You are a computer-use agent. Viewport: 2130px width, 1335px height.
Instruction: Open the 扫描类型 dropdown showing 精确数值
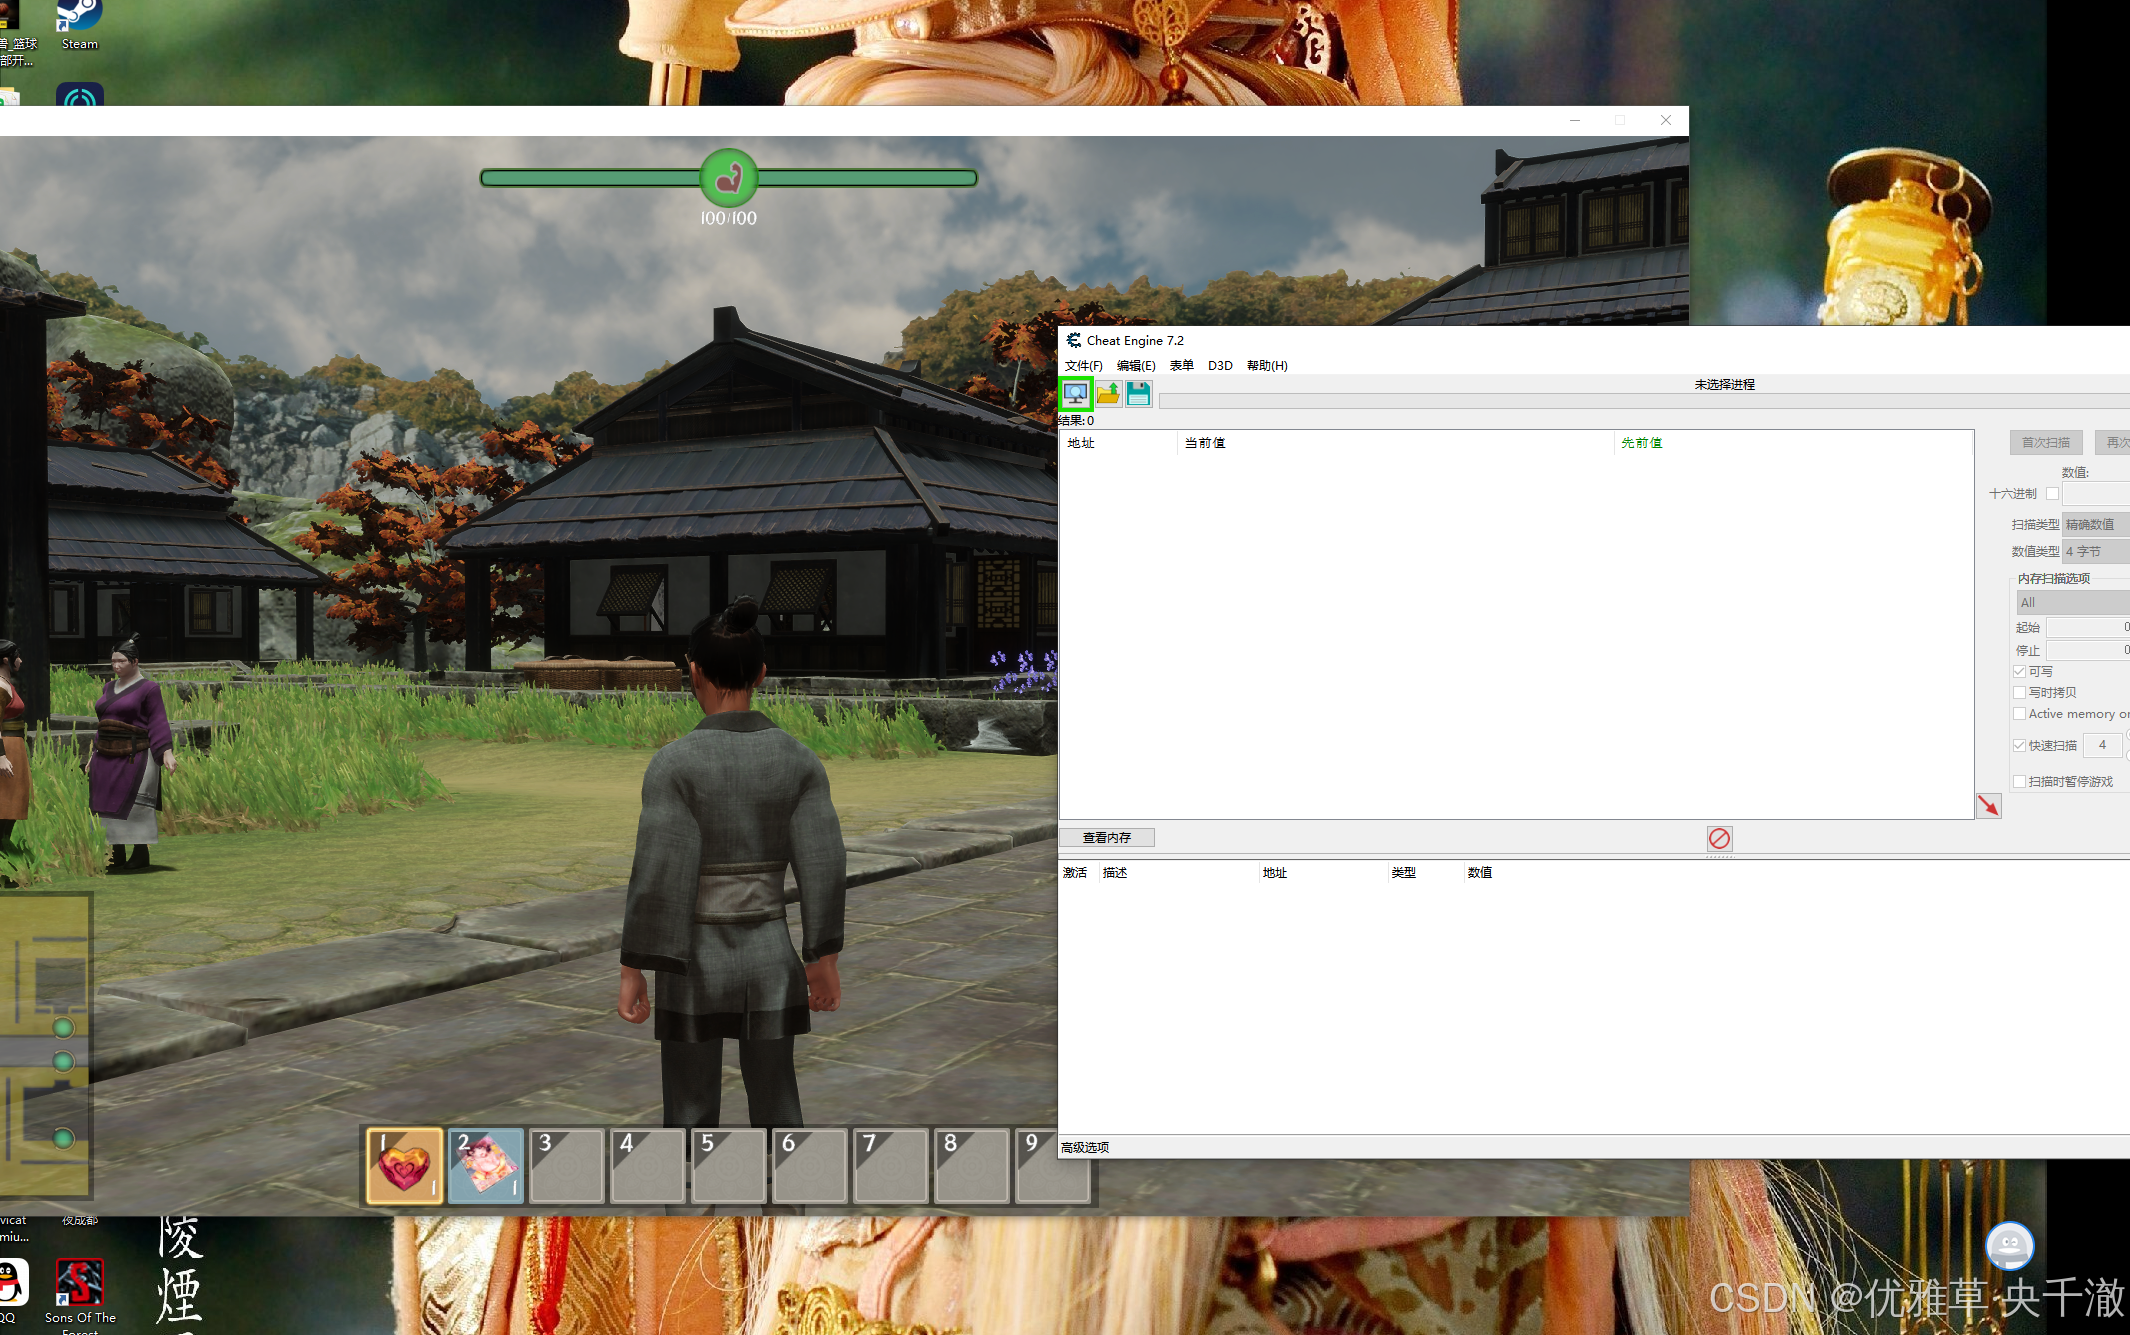[x=2095, y=524]
